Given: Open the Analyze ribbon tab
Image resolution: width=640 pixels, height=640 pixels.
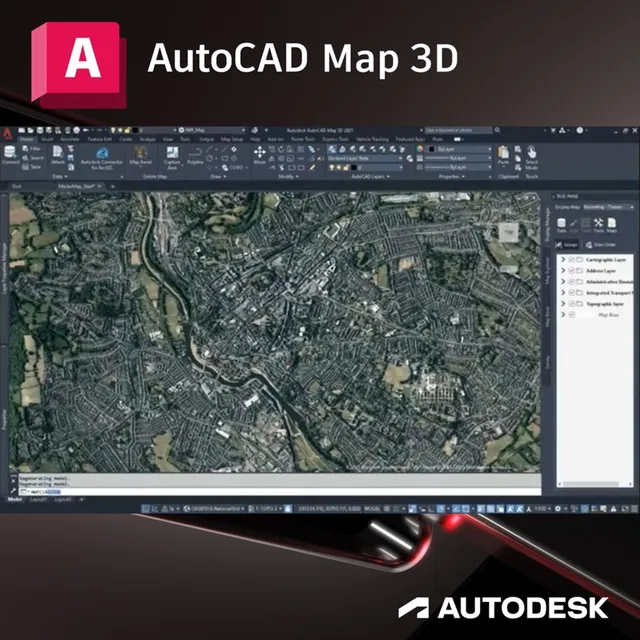Looking at the screenshot, I should (147, 140).
